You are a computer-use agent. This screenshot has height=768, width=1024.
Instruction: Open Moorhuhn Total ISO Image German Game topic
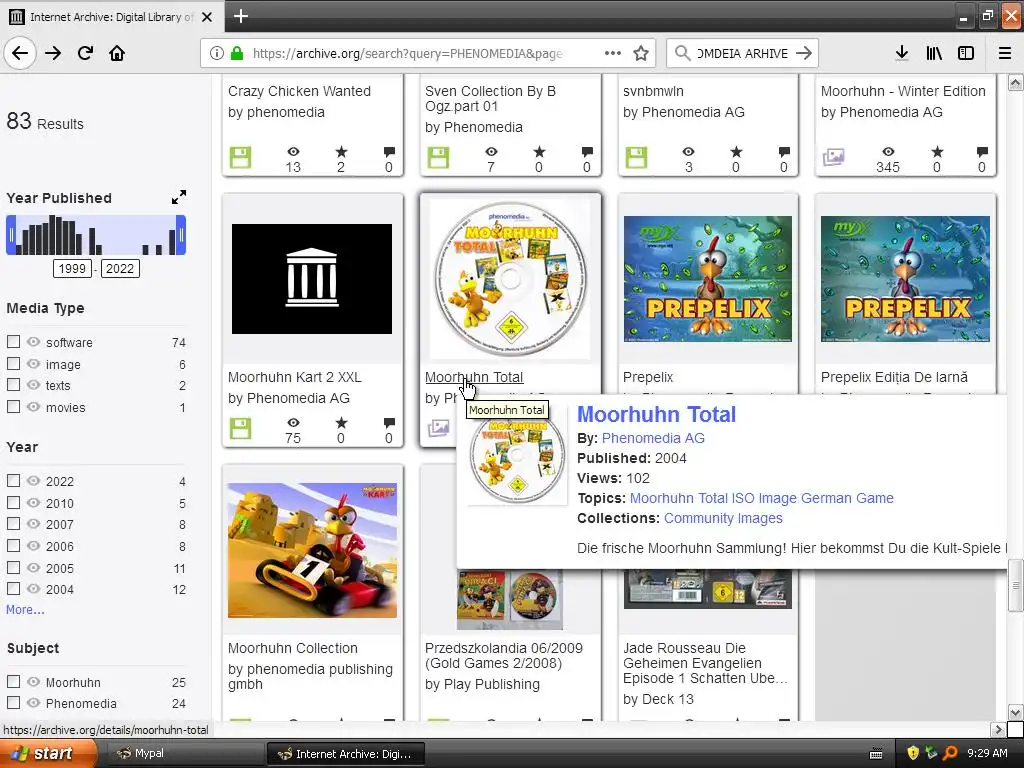761,498
